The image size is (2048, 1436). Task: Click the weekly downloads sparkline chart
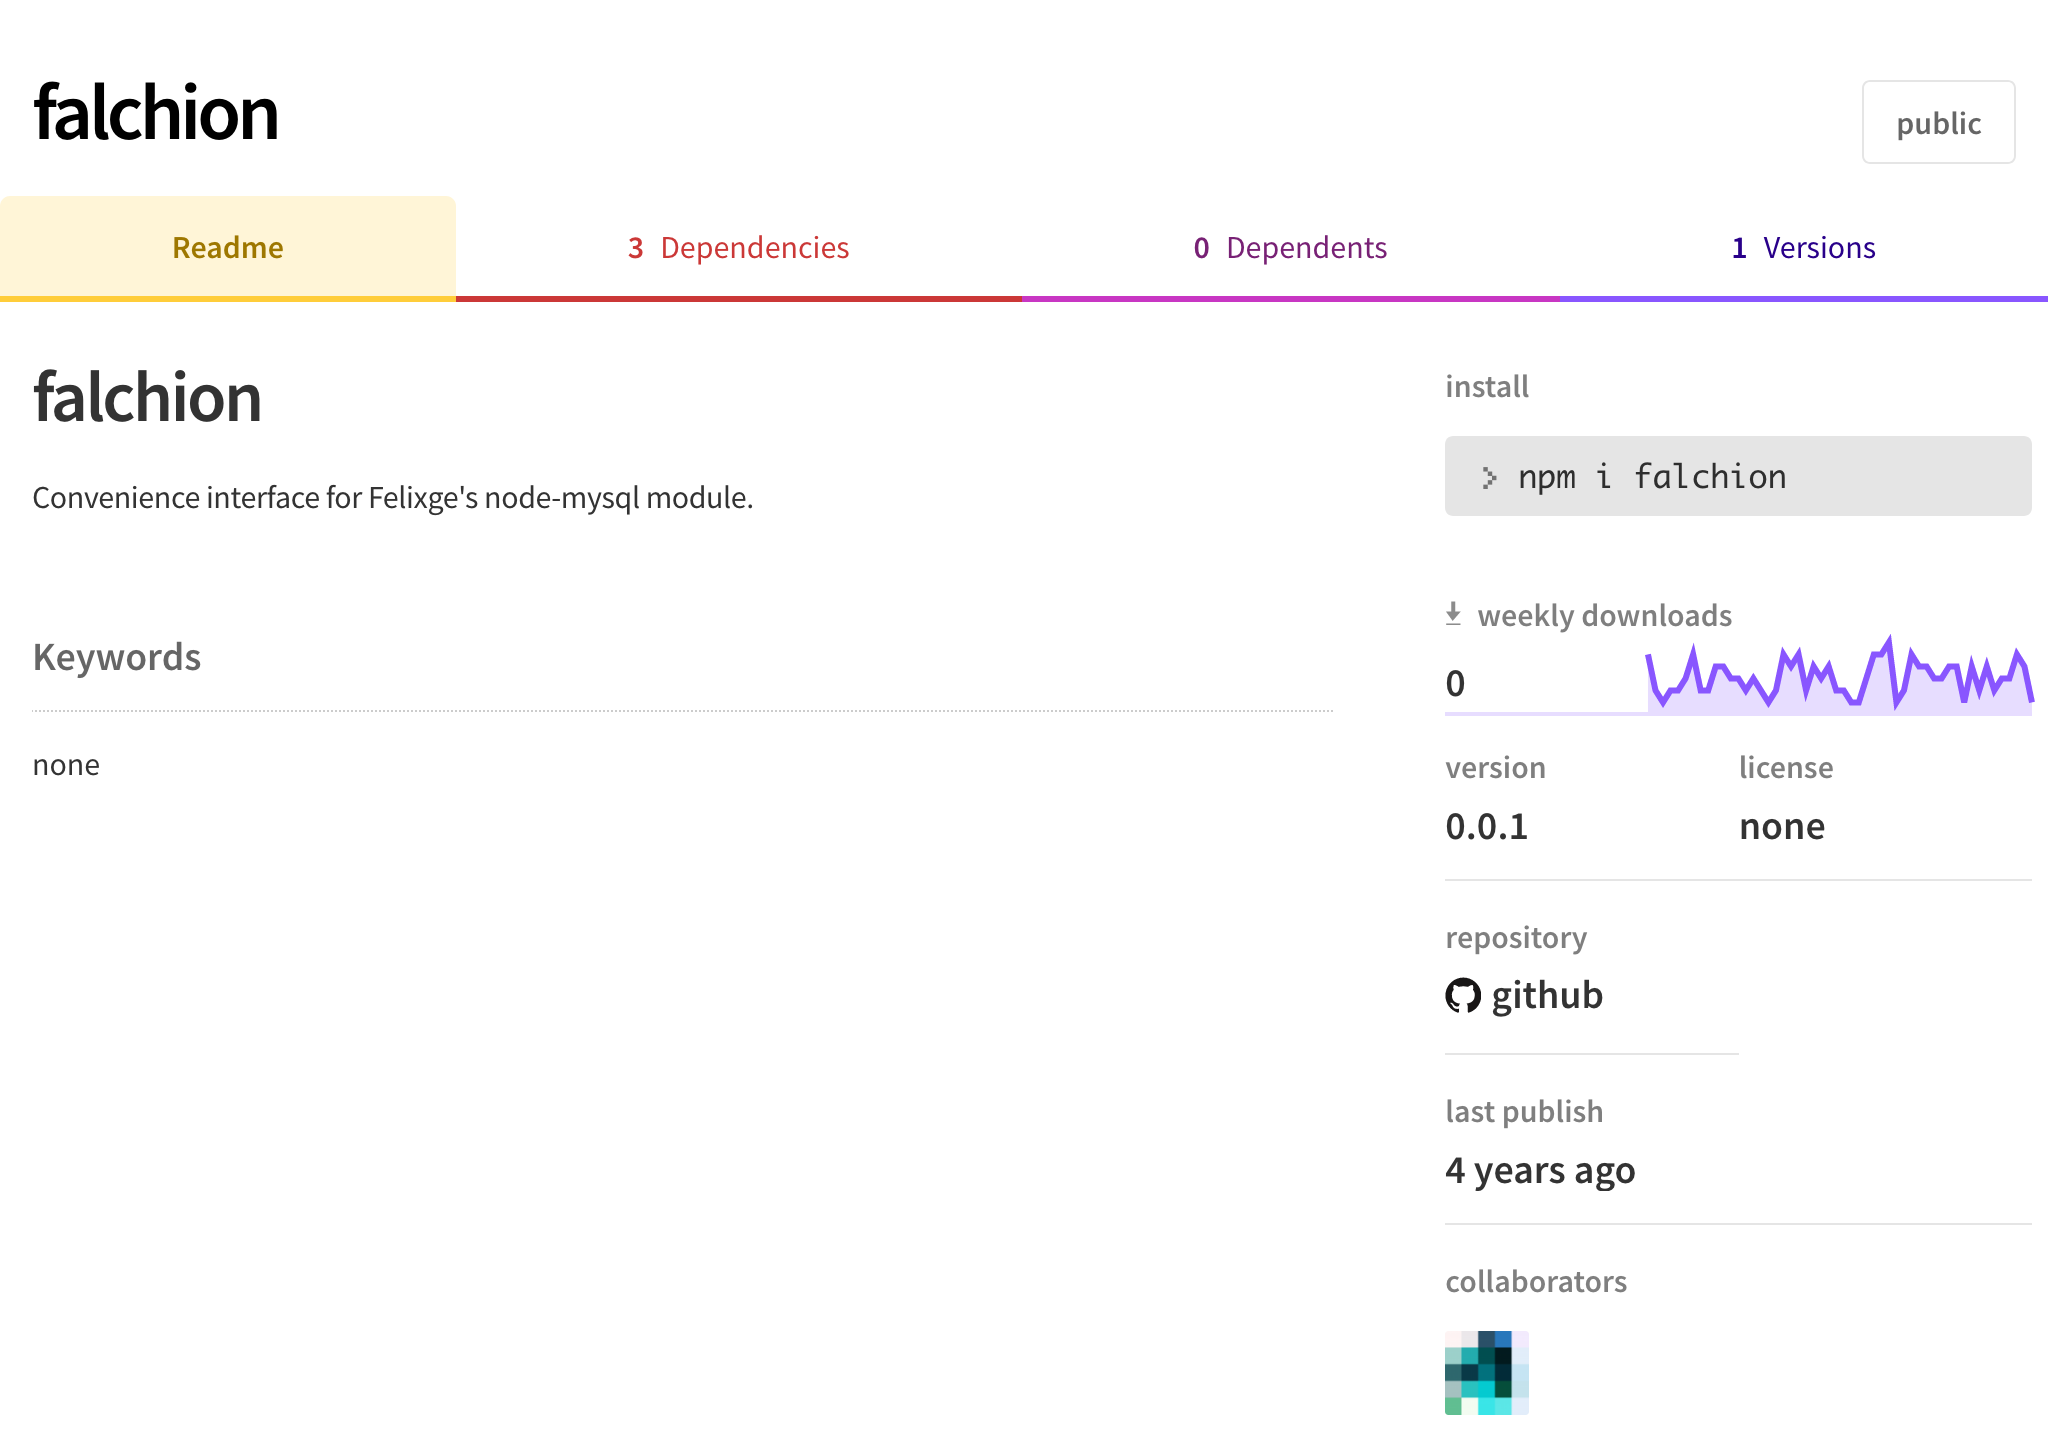1838,682
